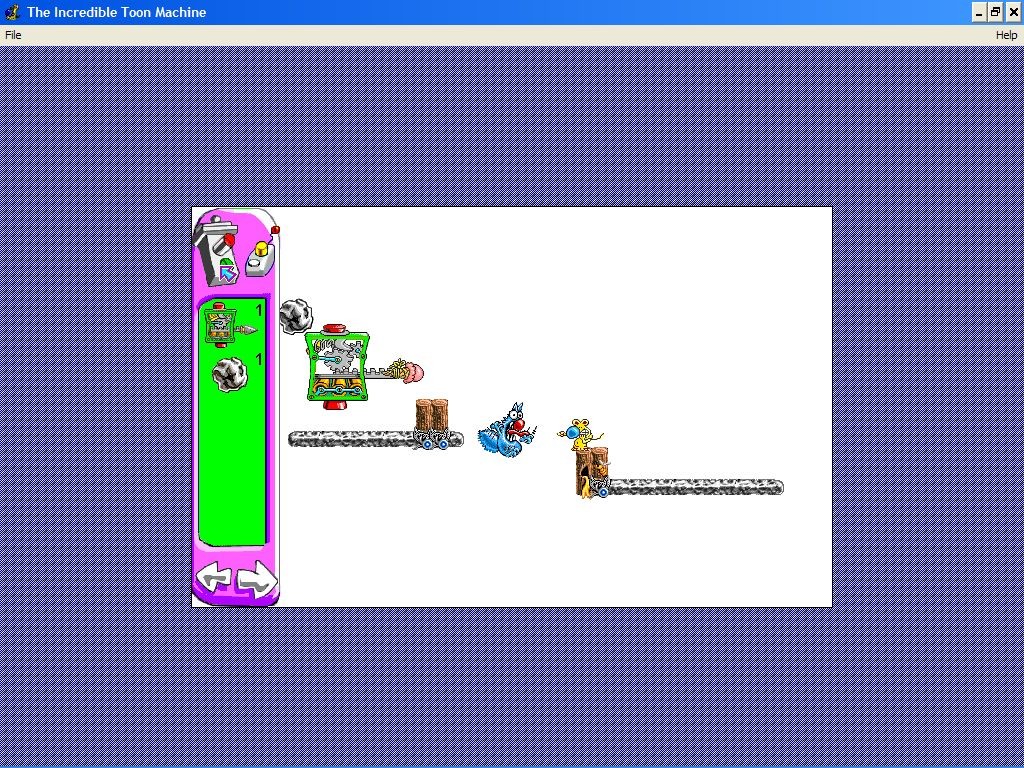Open the Help menu

[x=1006, y=35]
